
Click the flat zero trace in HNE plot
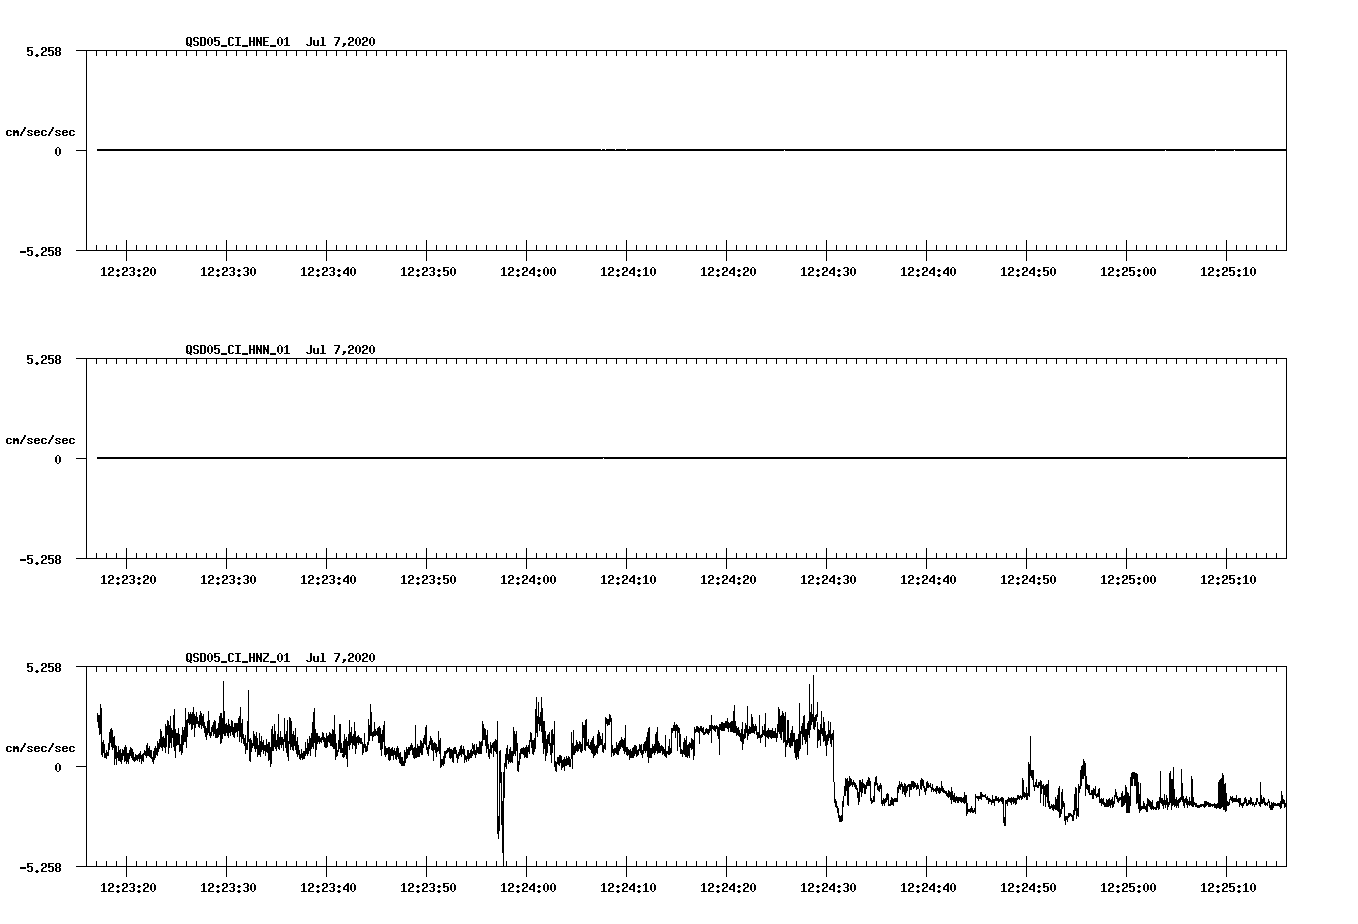point(691,150)
